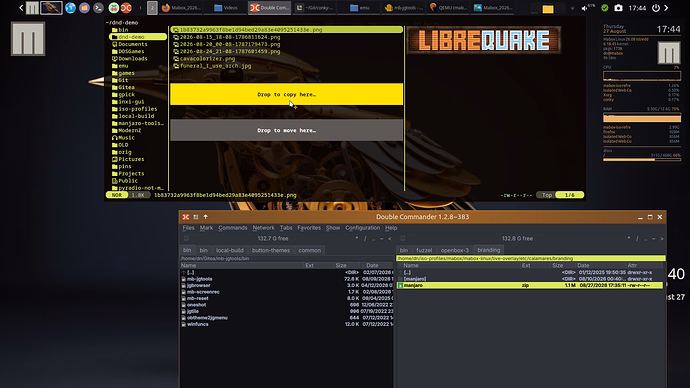
Task: Select the button-themes tab
Action: 271,250
